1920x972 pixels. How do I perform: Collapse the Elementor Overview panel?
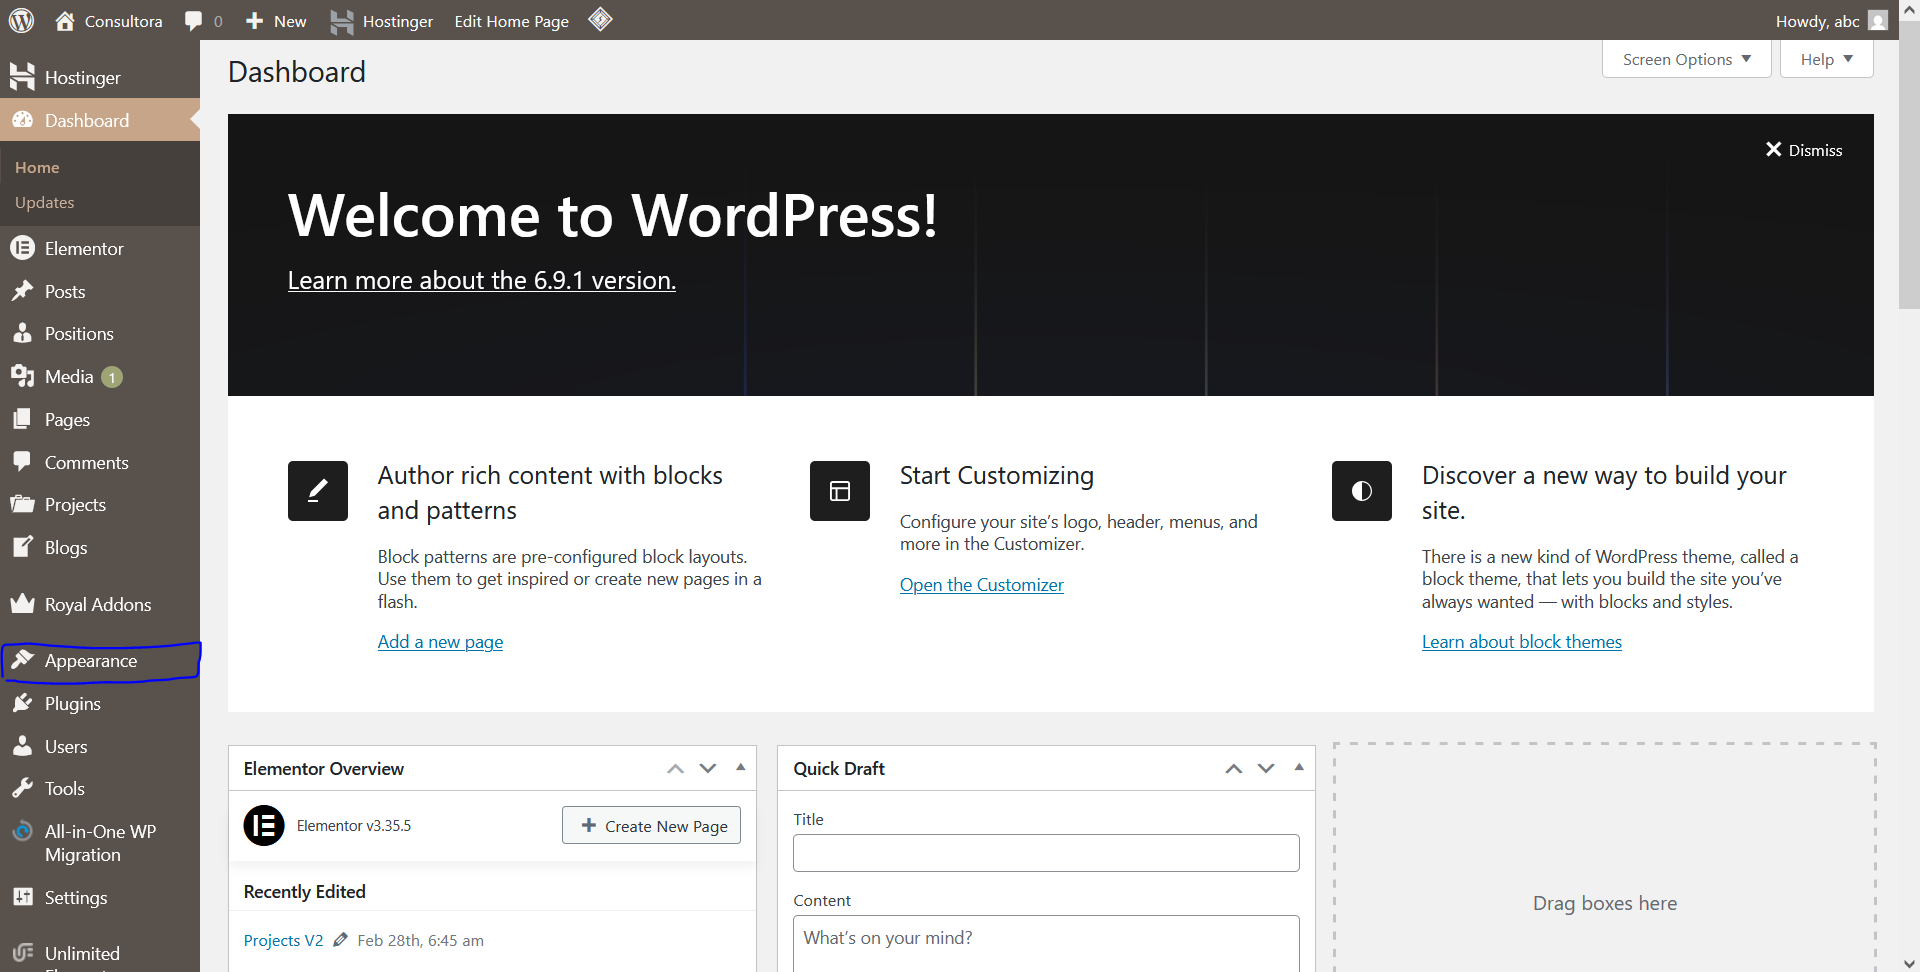coord(740,768)
